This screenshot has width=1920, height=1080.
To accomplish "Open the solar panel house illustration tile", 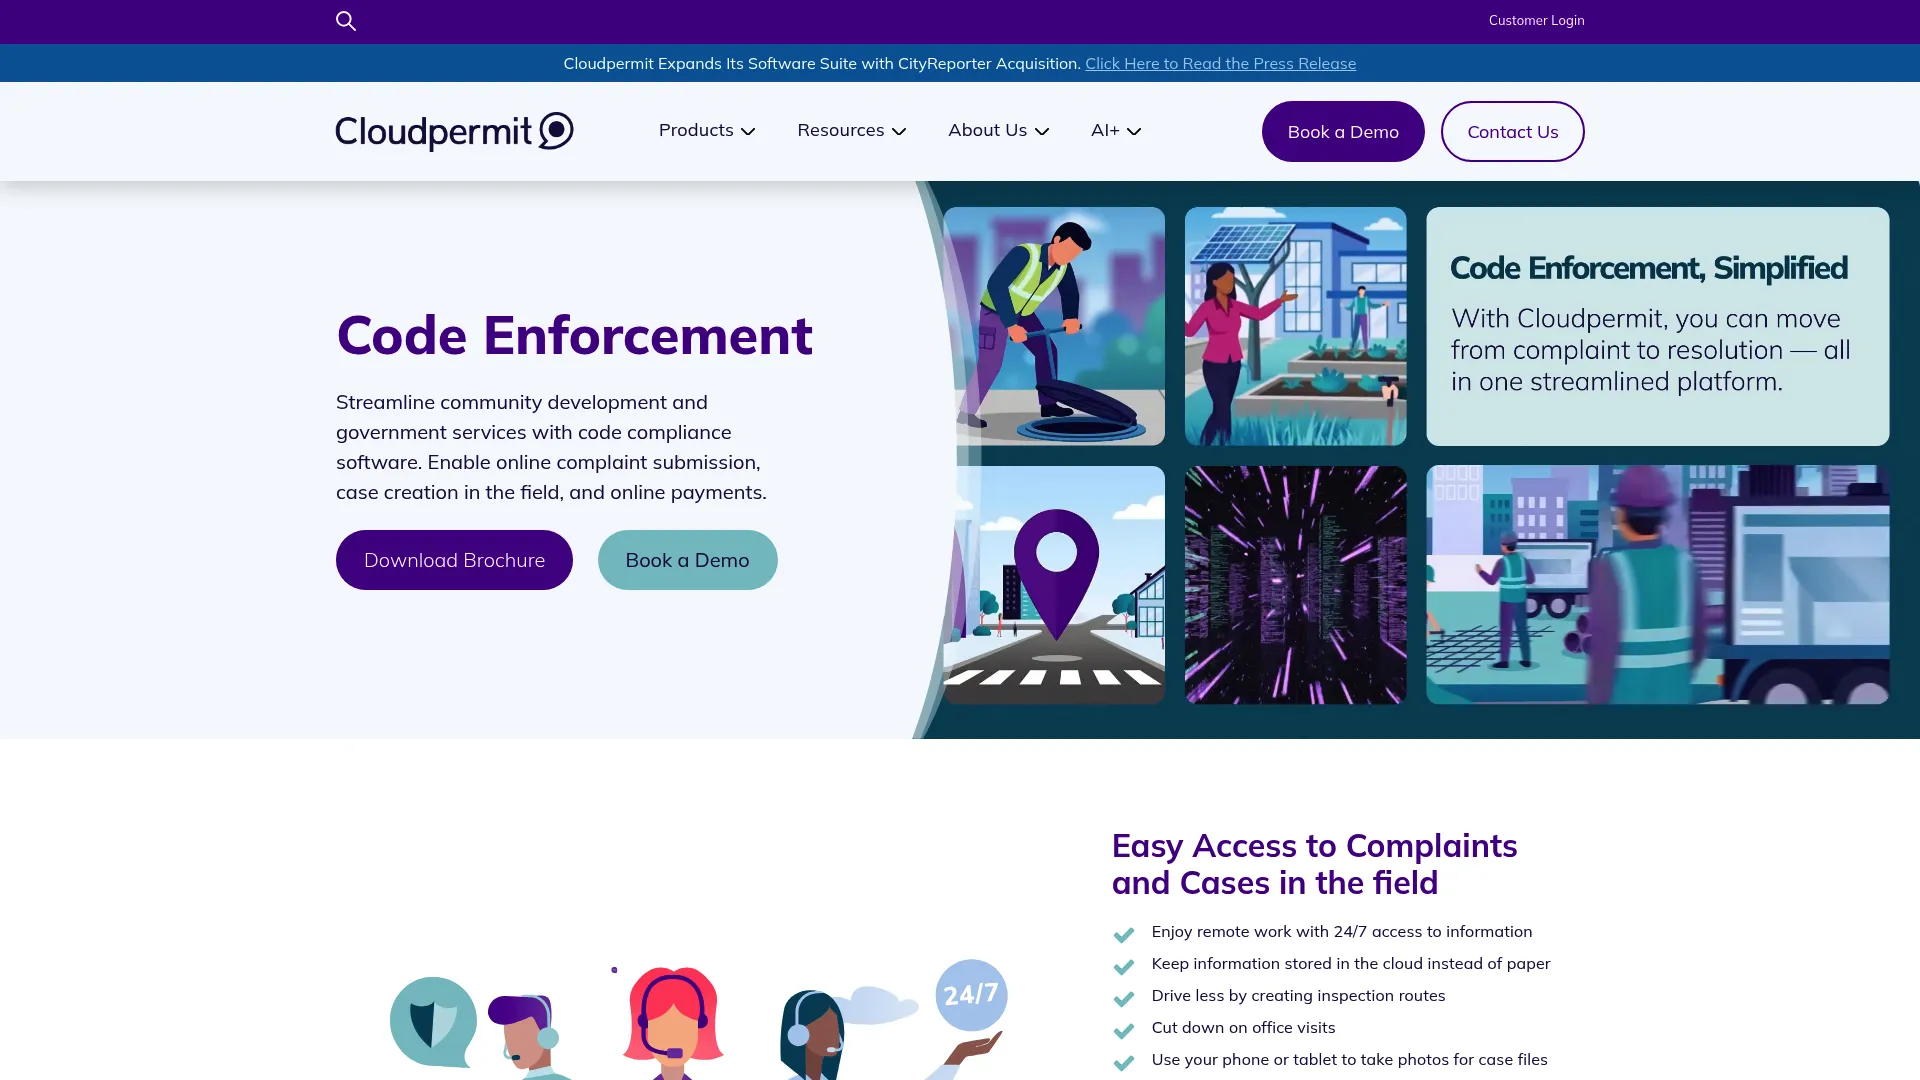I will tap(1295, 326).
